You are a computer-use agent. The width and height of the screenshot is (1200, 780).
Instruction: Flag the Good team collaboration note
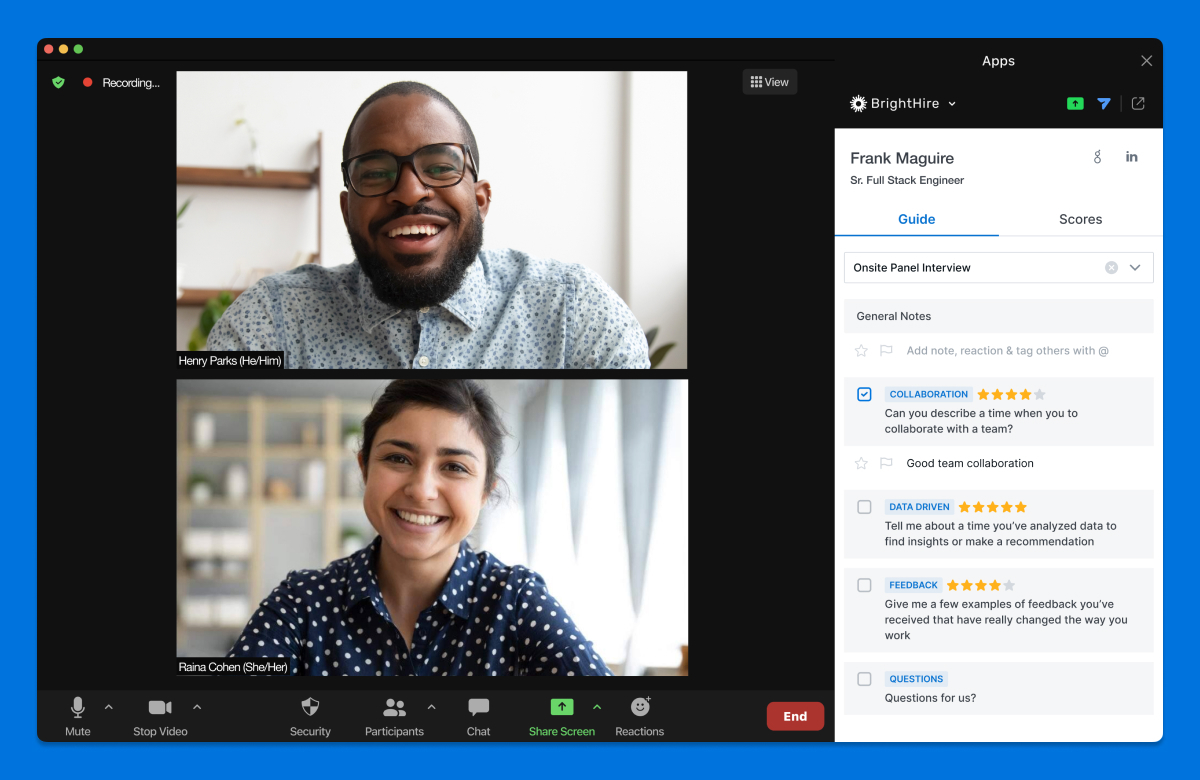pos(886,463)
